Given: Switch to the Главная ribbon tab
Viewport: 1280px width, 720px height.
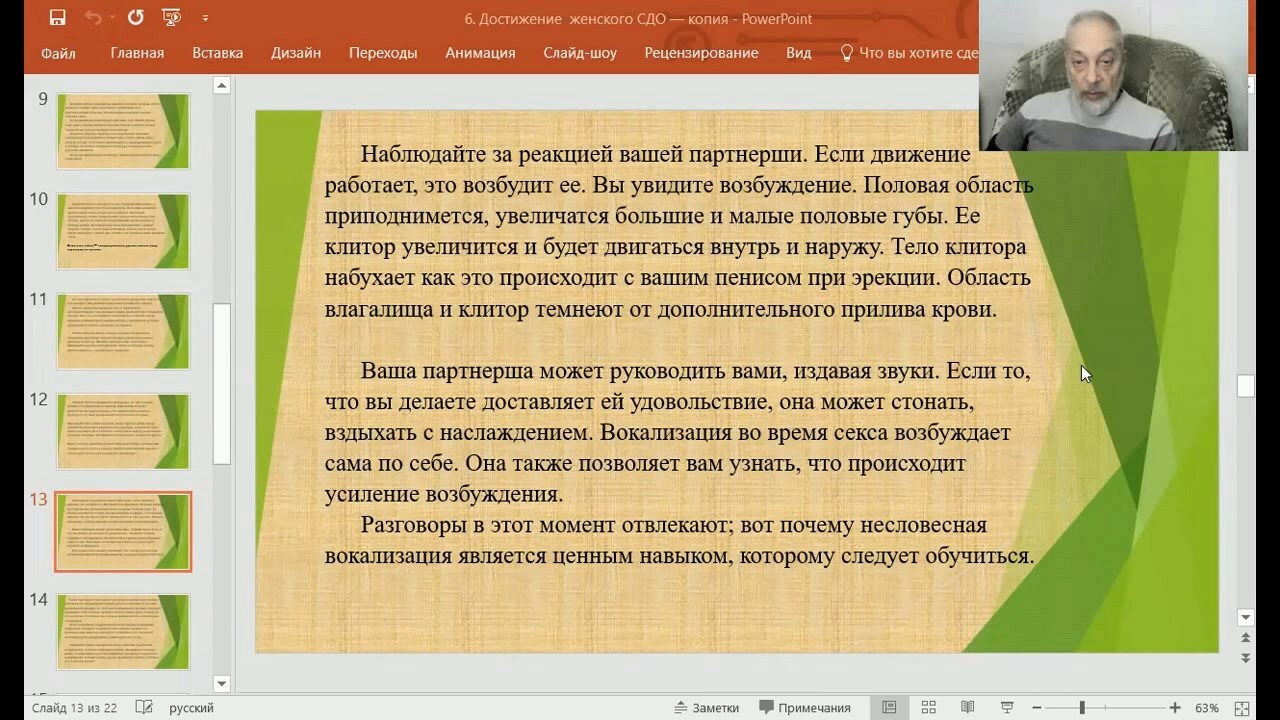Looking at the screenshot, I should tap(137, 53).
